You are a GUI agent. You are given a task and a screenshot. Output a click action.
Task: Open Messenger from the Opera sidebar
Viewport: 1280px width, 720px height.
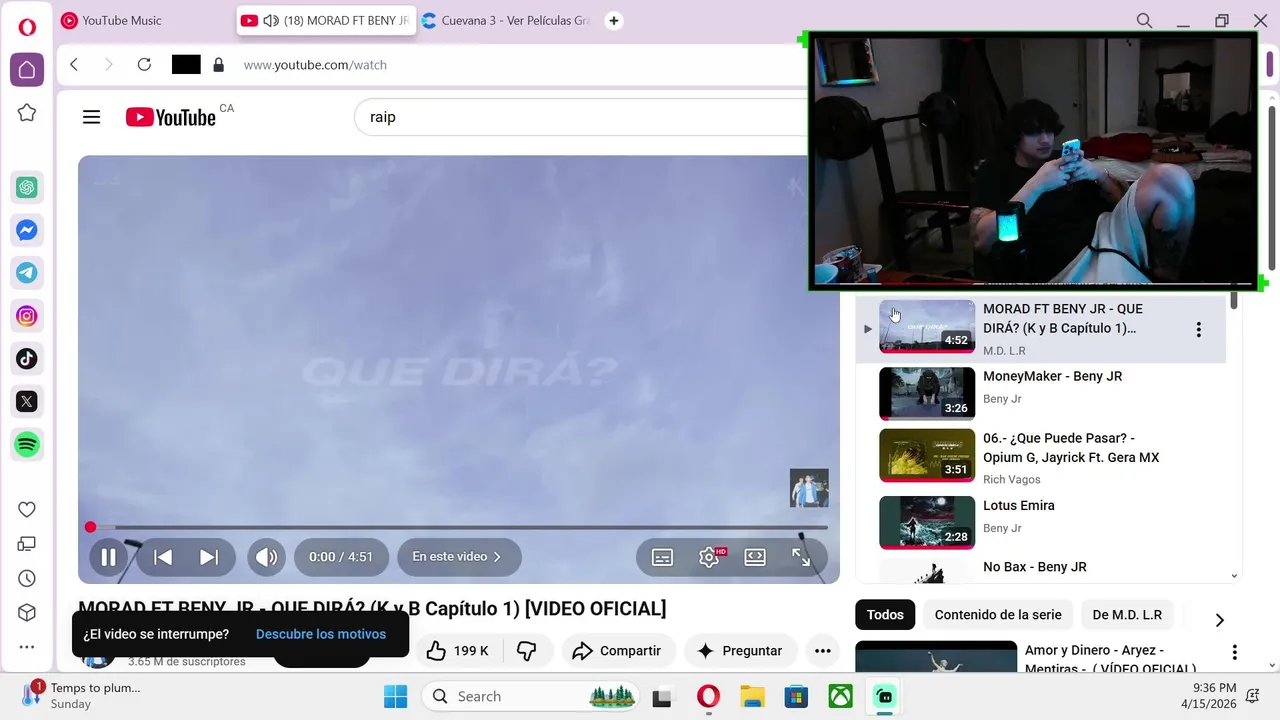pyautogui.click(x=27, y=230)
